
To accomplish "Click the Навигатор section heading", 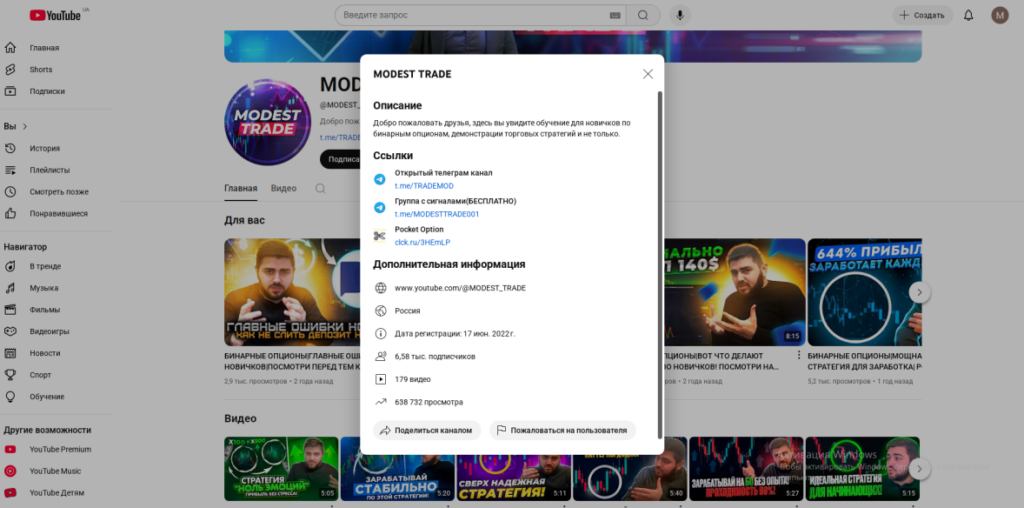I will tap(25, 247).
